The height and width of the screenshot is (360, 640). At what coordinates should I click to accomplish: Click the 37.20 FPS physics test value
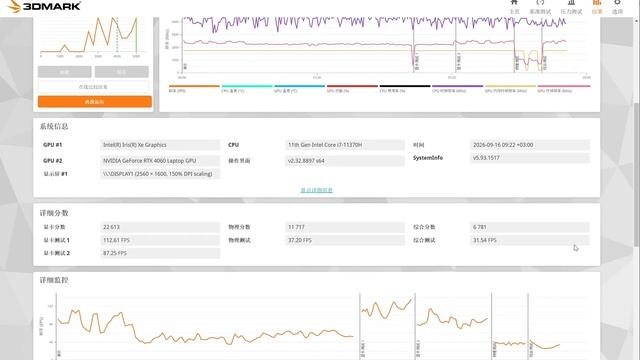(345, 240)
